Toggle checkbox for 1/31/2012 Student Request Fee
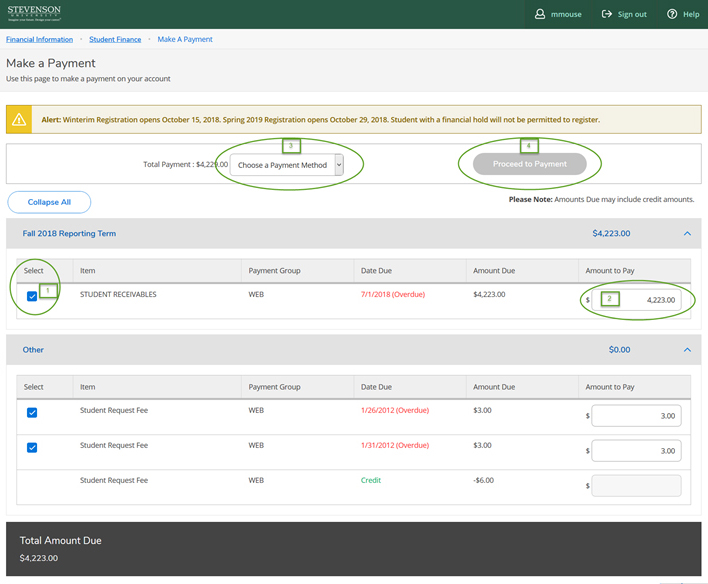The image size is (708, 584). (32, 447)
